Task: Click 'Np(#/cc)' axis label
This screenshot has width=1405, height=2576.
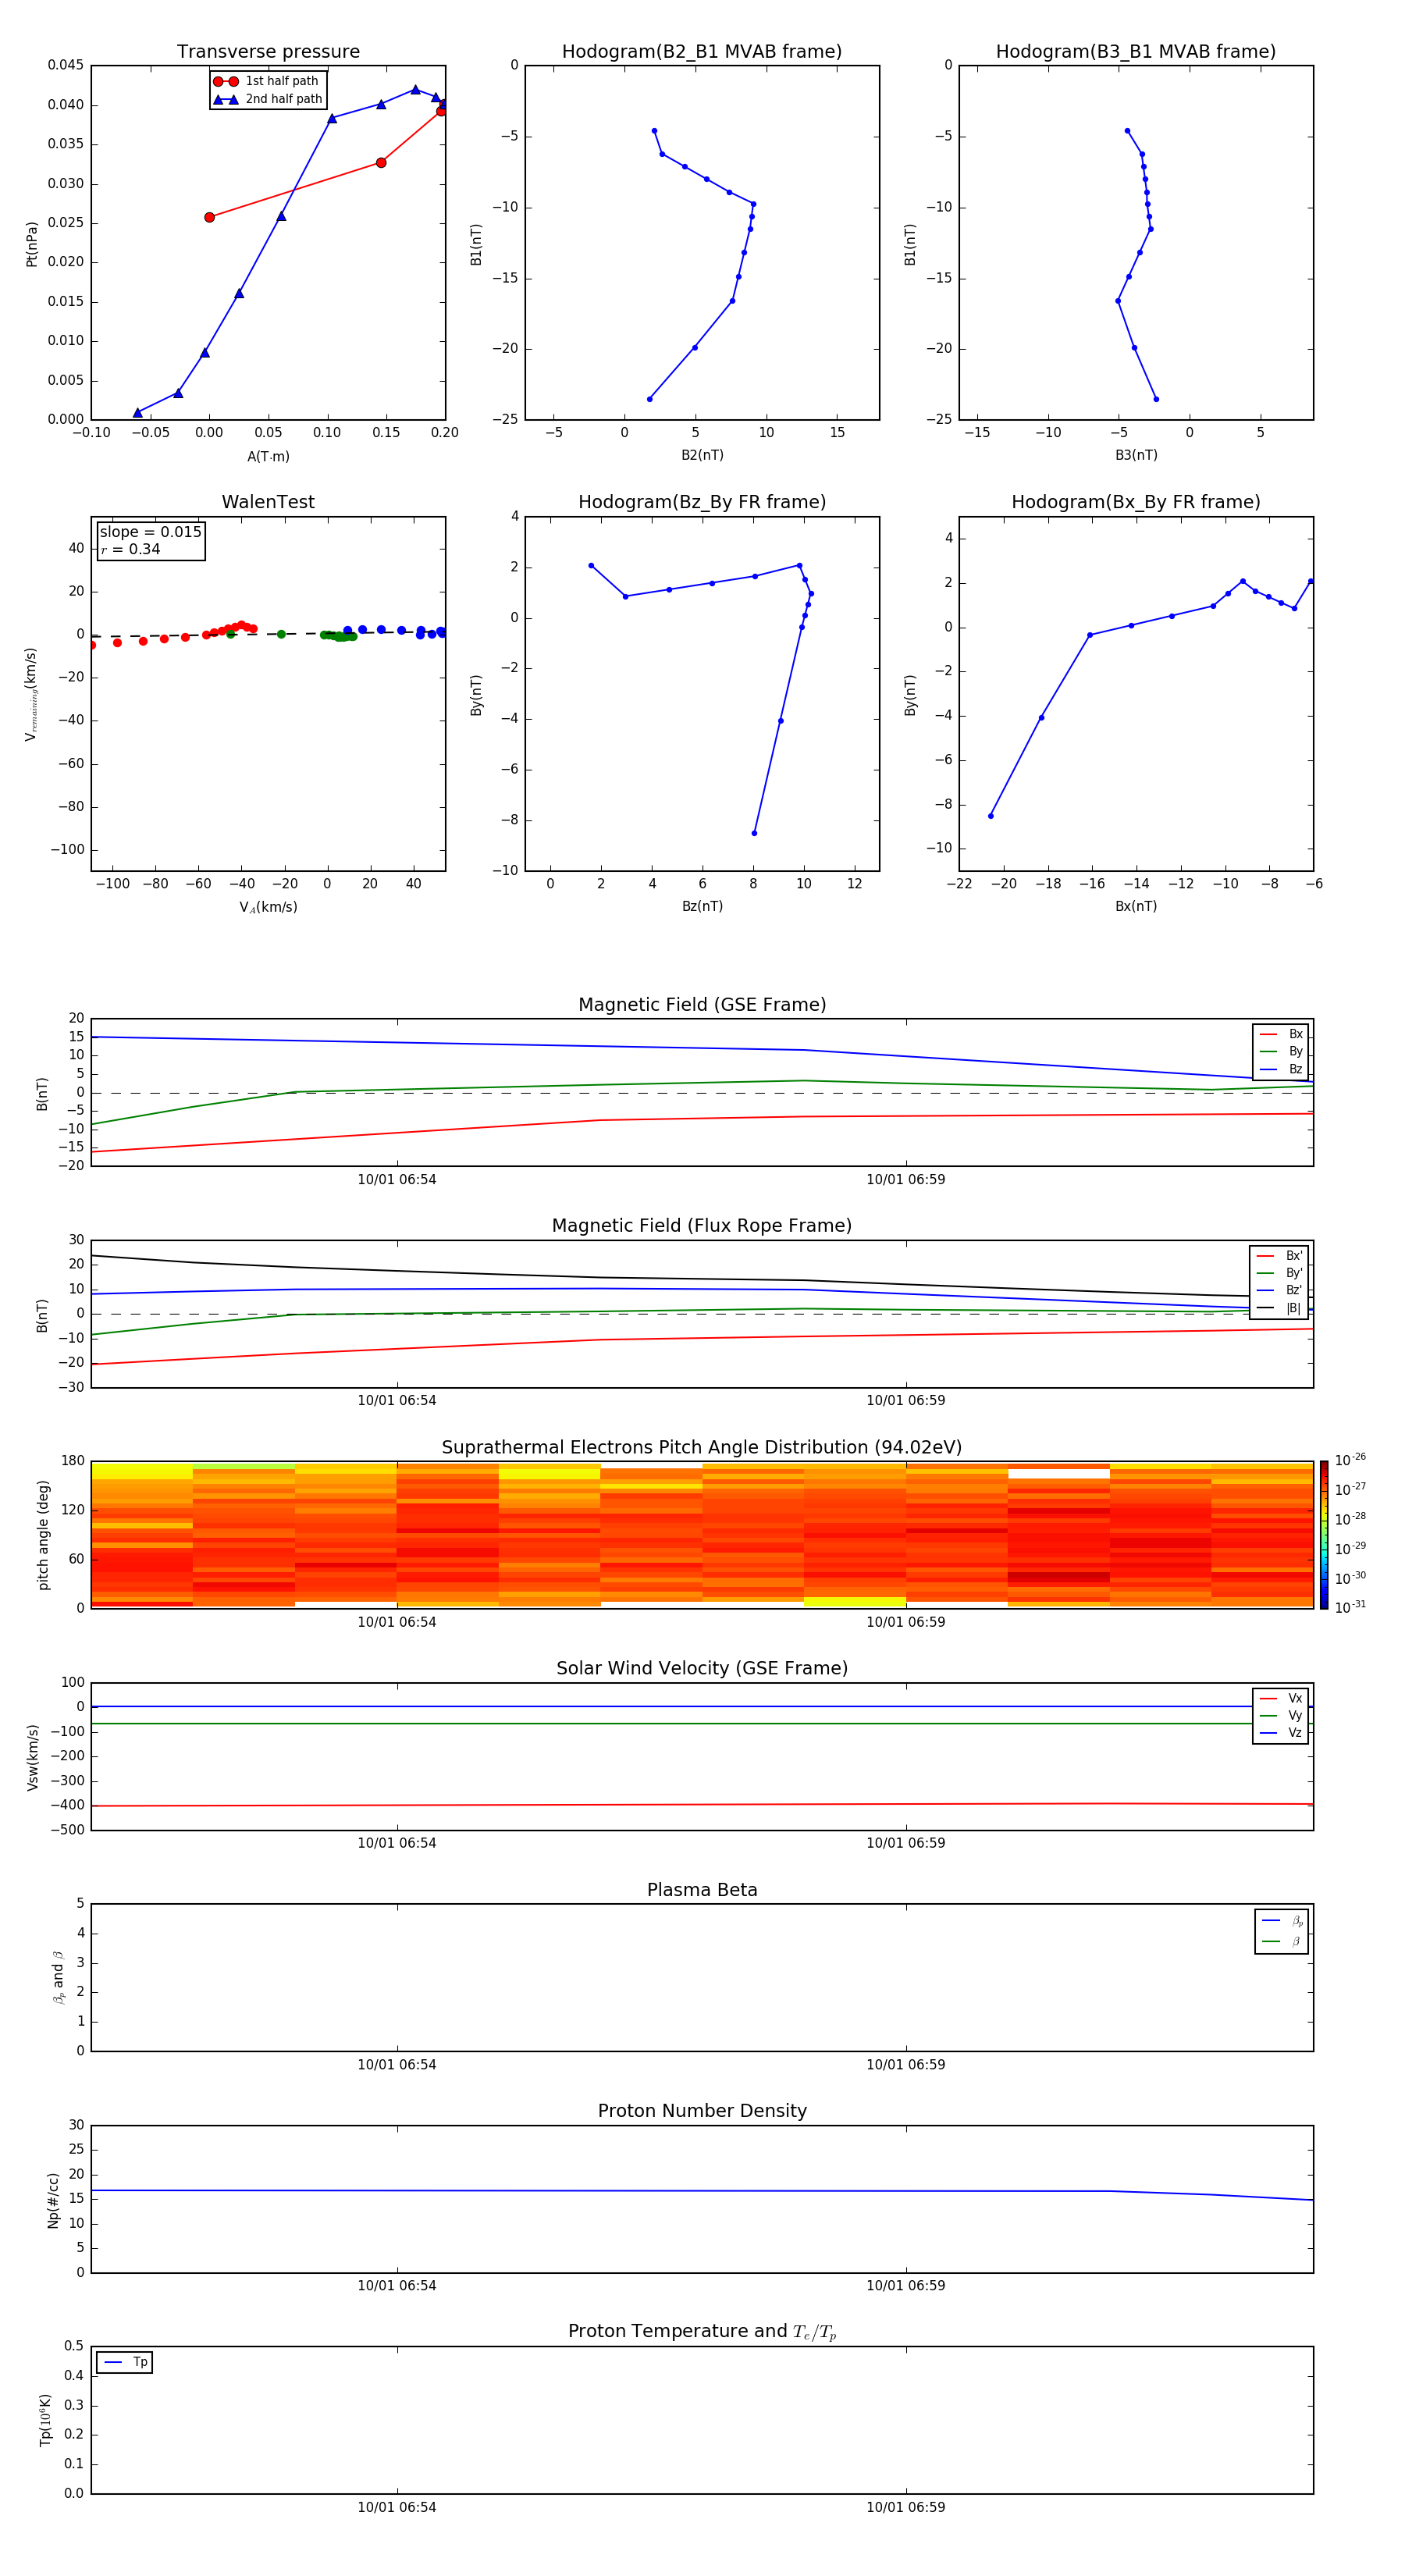Action: point(53,2200)
